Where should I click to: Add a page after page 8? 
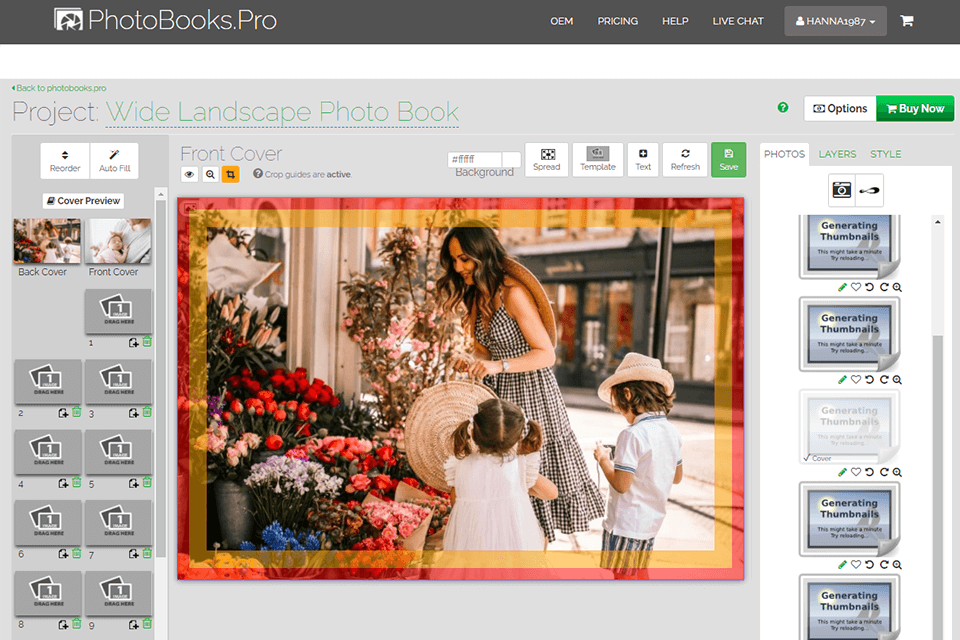point(63,624)
